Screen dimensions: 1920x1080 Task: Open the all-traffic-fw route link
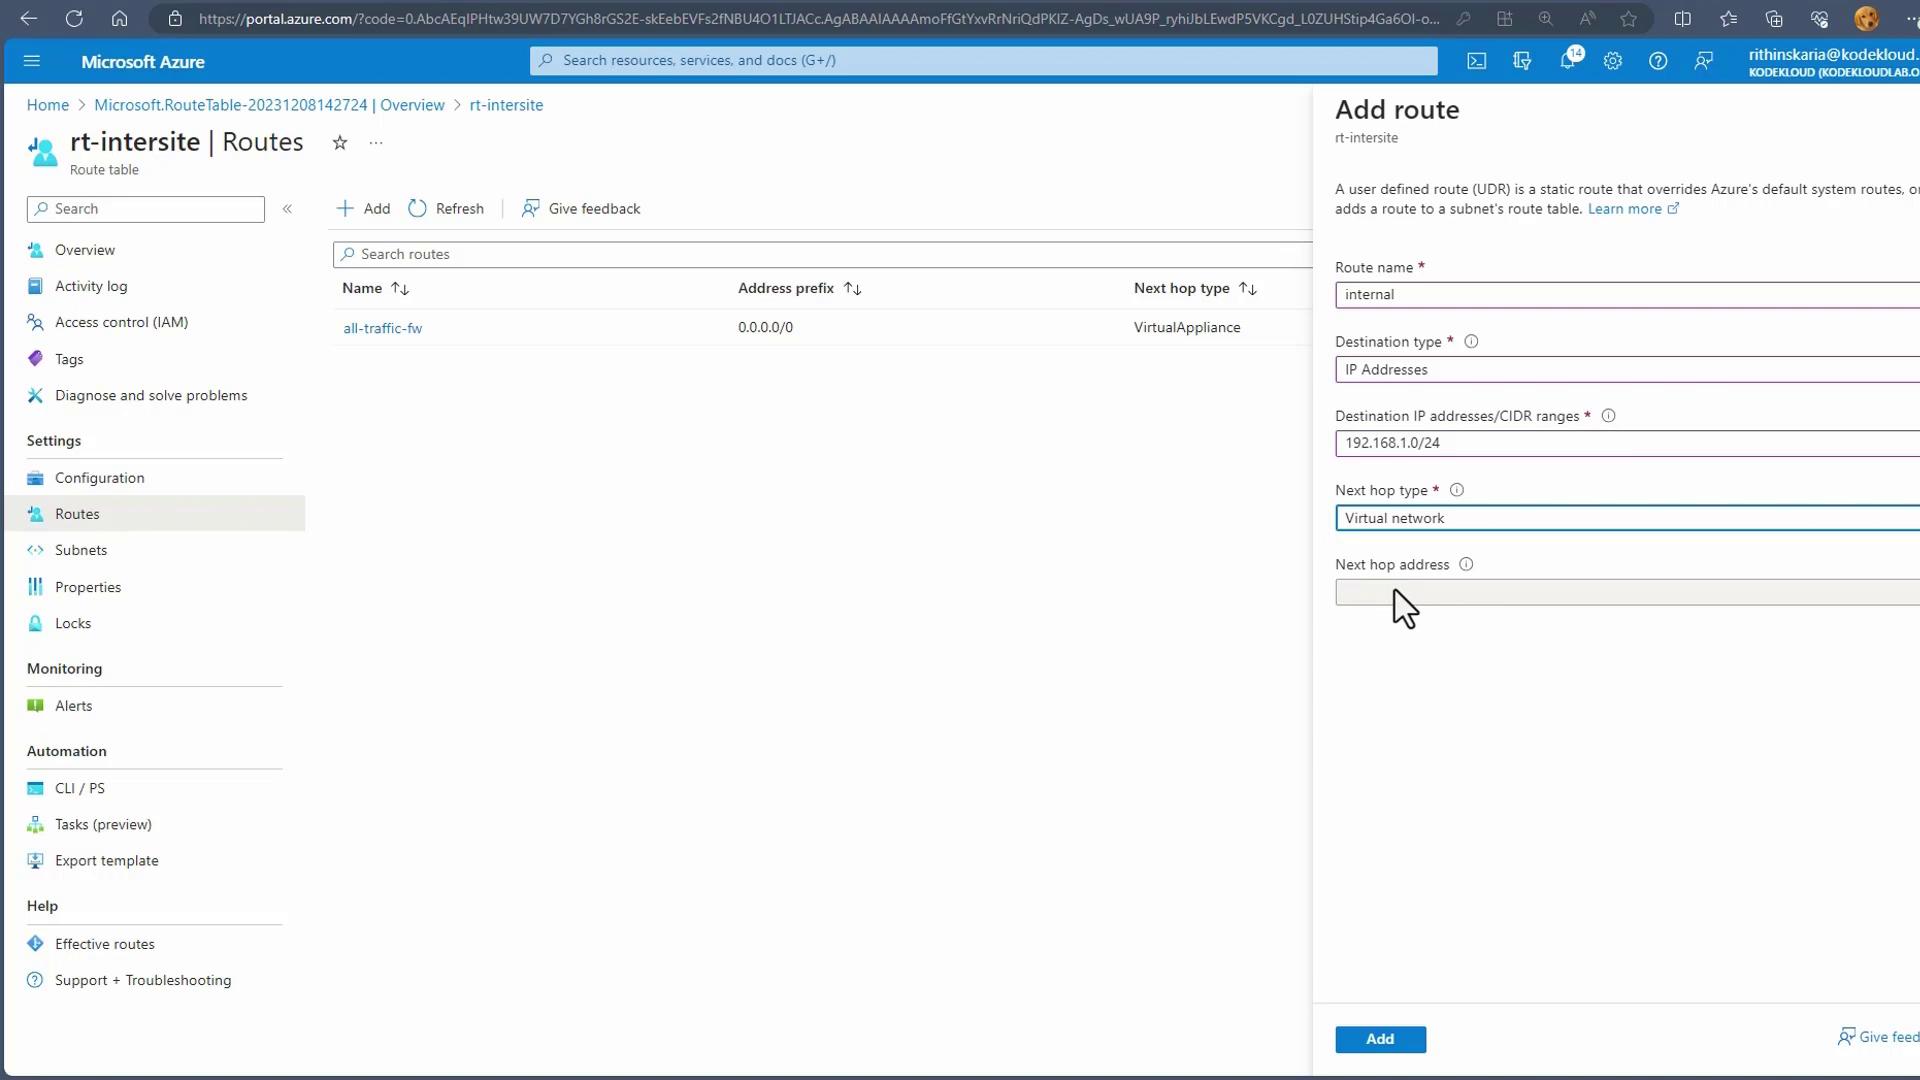pos(382,328)
